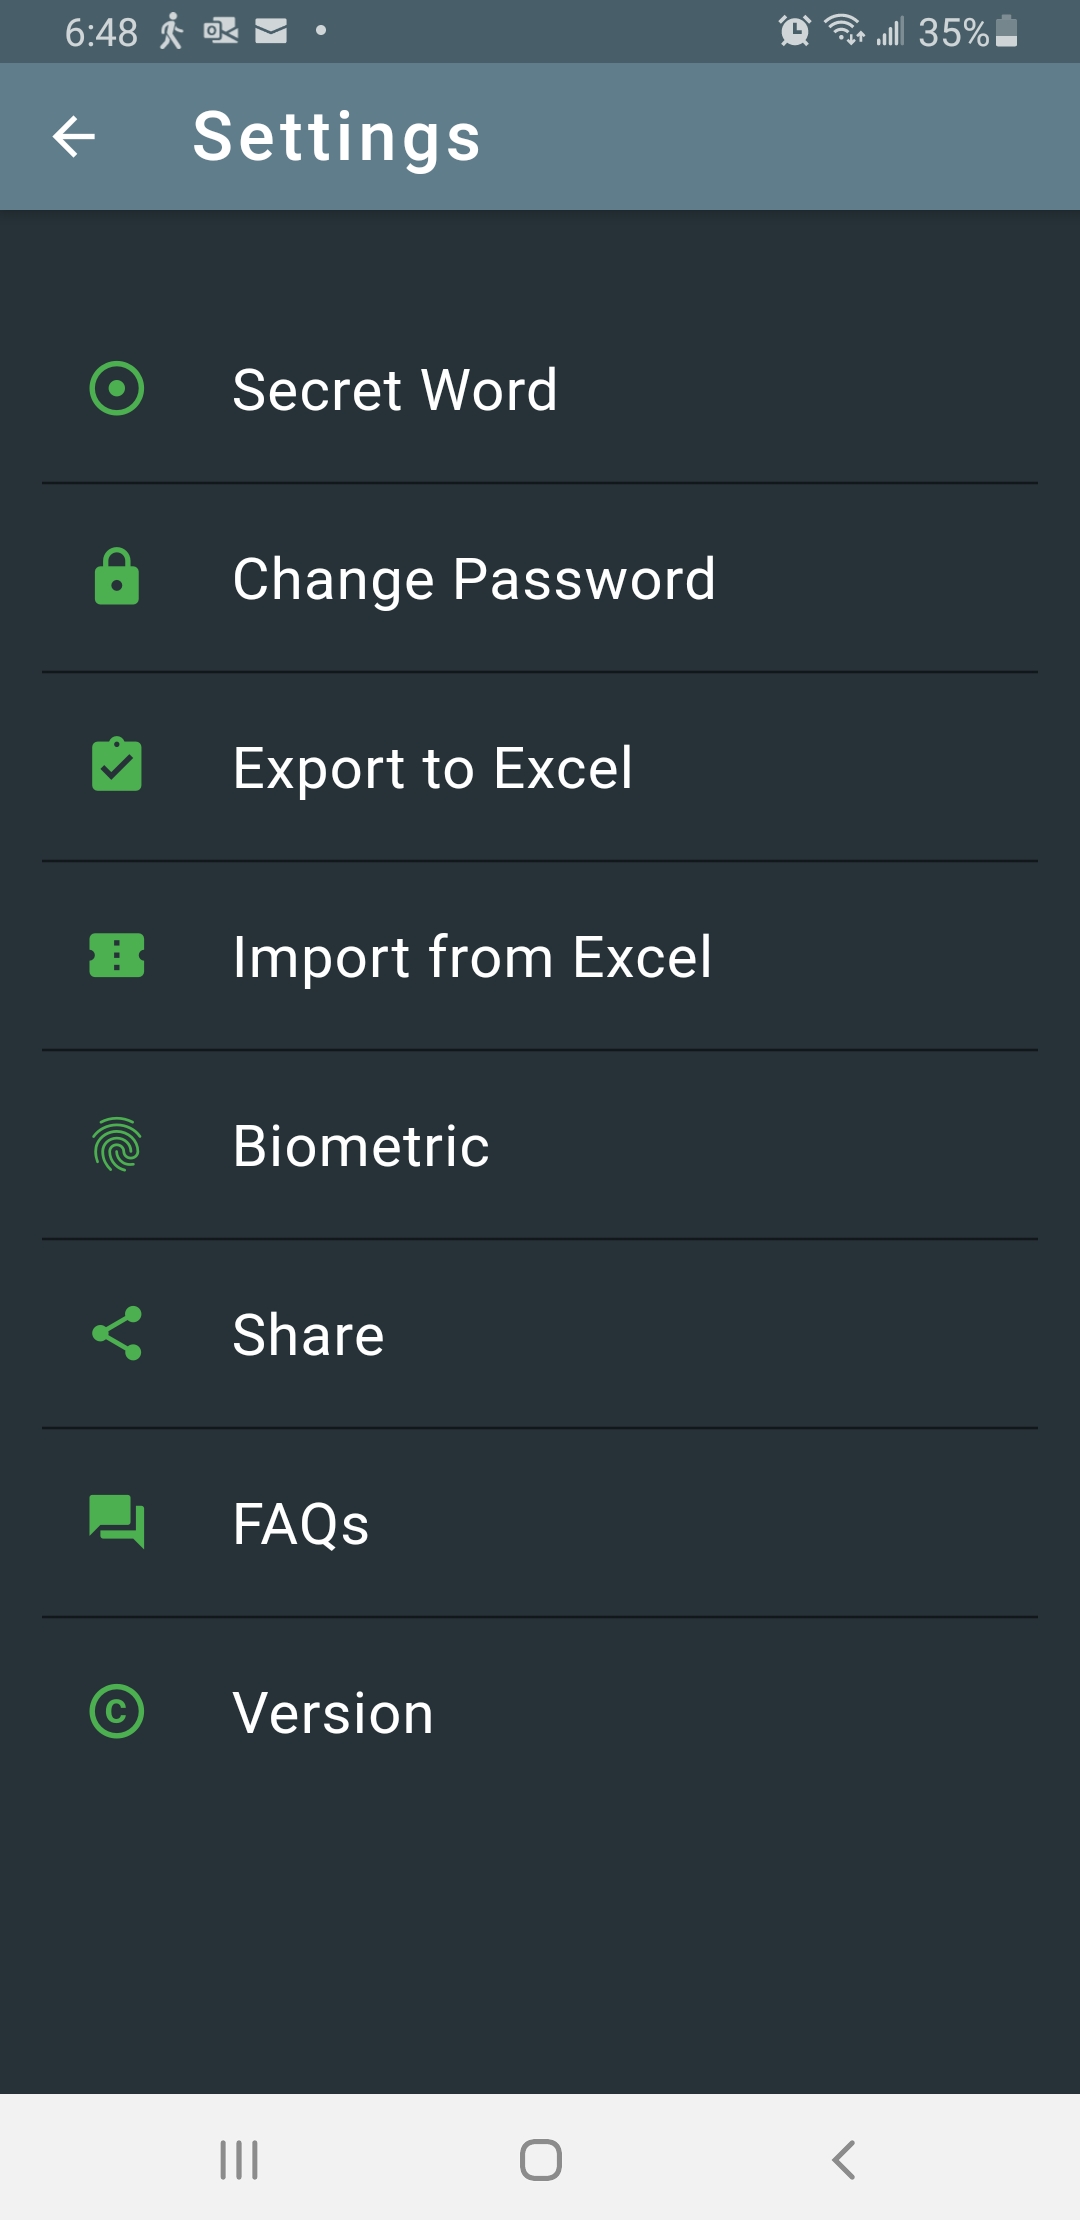Open Biometric settings
The width and height of the screenshot is (1080, 2220).
tap(361, 1145)
